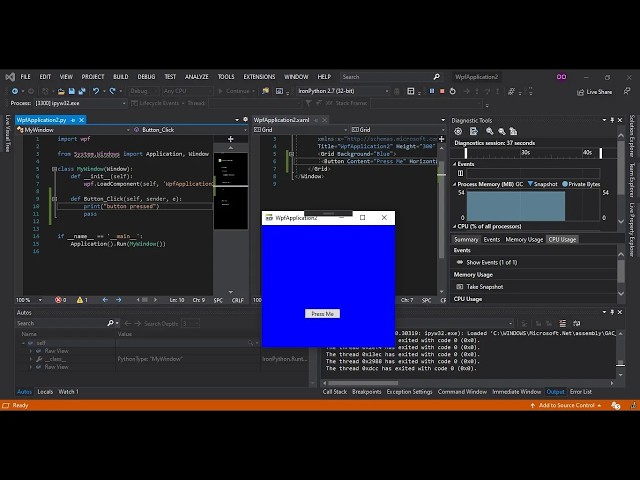Click the Autos search magnifier icon

[x=110, y=323]
